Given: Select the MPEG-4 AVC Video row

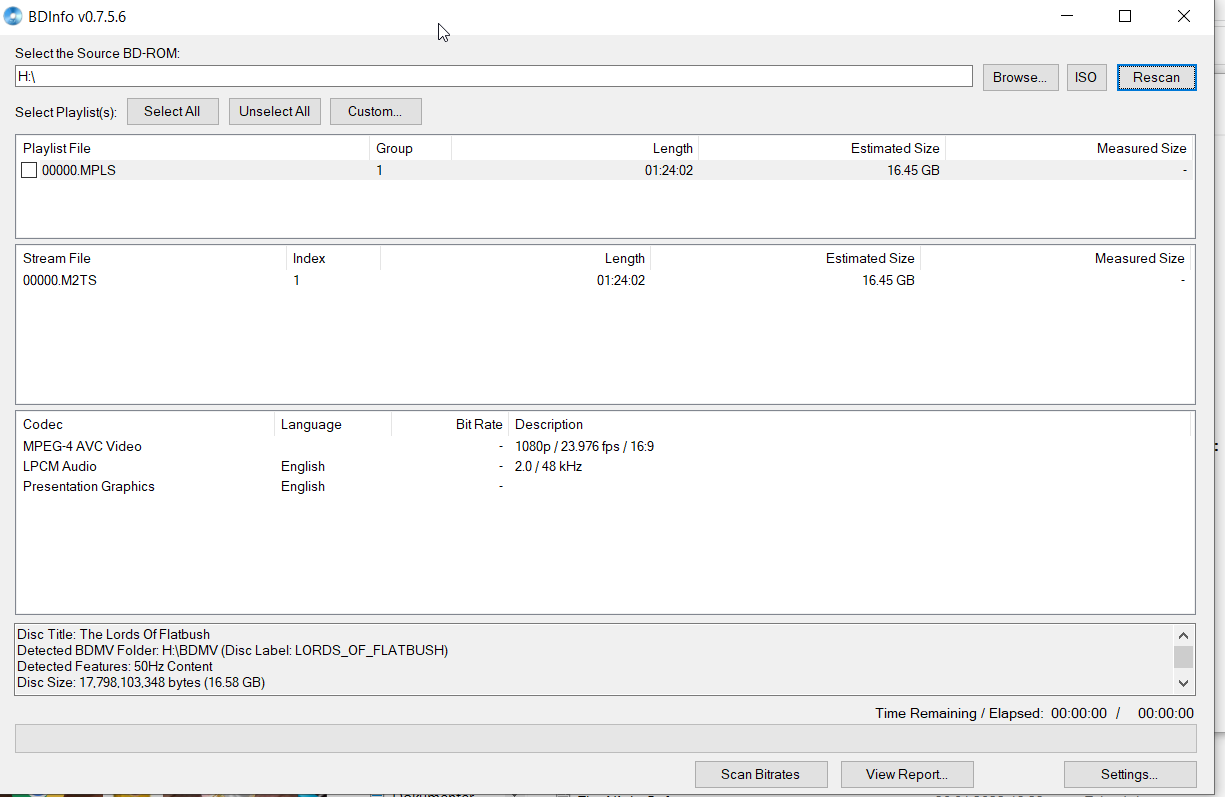Looking at the screenshot, I should click(x=605, y=446).
